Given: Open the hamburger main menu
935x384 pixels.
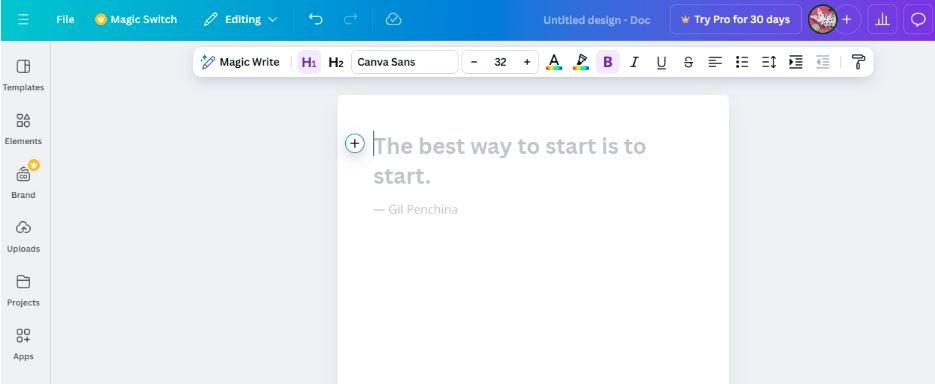Looking at the screenshot, I should pos(23,20).
